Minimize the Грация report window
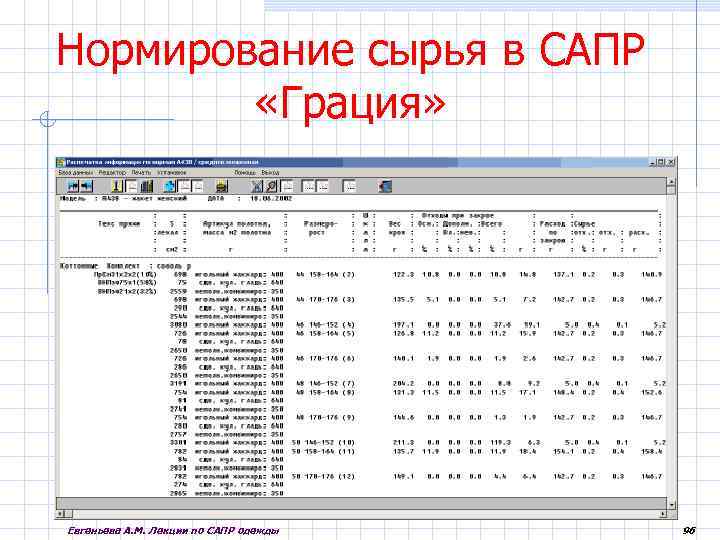Image resolution: width=720 pixels, height=540 pixels. (x=653, y=162)
